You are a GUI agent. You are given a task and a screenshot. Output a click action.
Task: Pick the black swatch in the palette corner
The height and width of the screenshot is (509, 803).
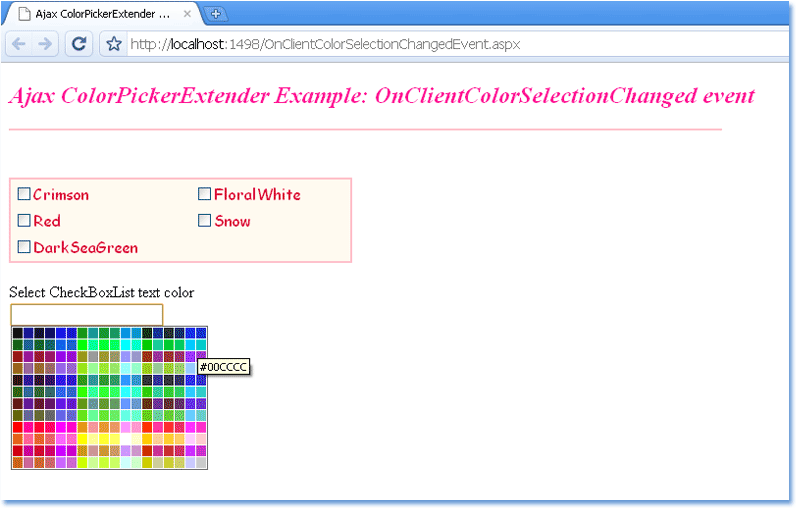(17, 333)
